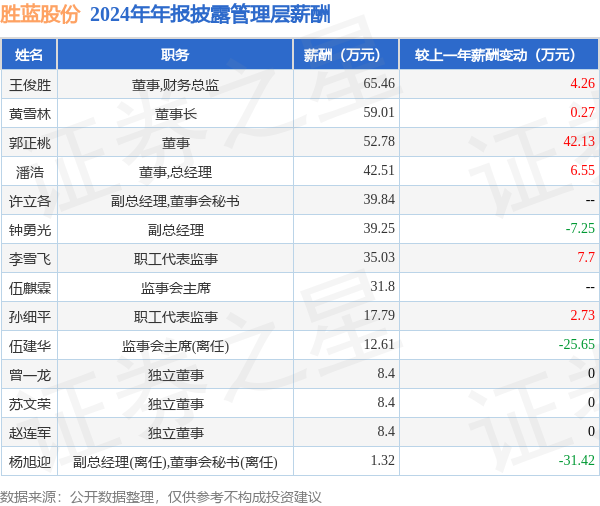This screenshot has width=600, height=506.
Task: Select the name 潘浩
Action: click(x=30, y=172)
